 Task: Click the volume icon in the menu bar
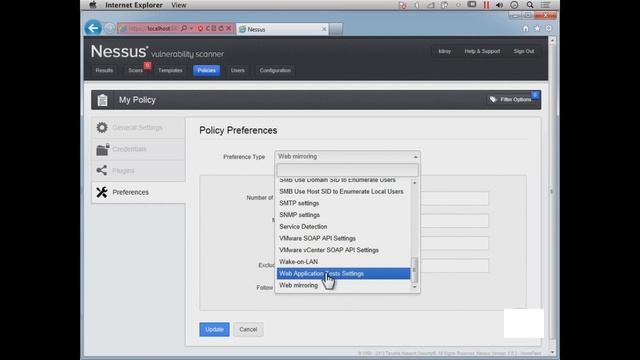(x=499, y=5)
